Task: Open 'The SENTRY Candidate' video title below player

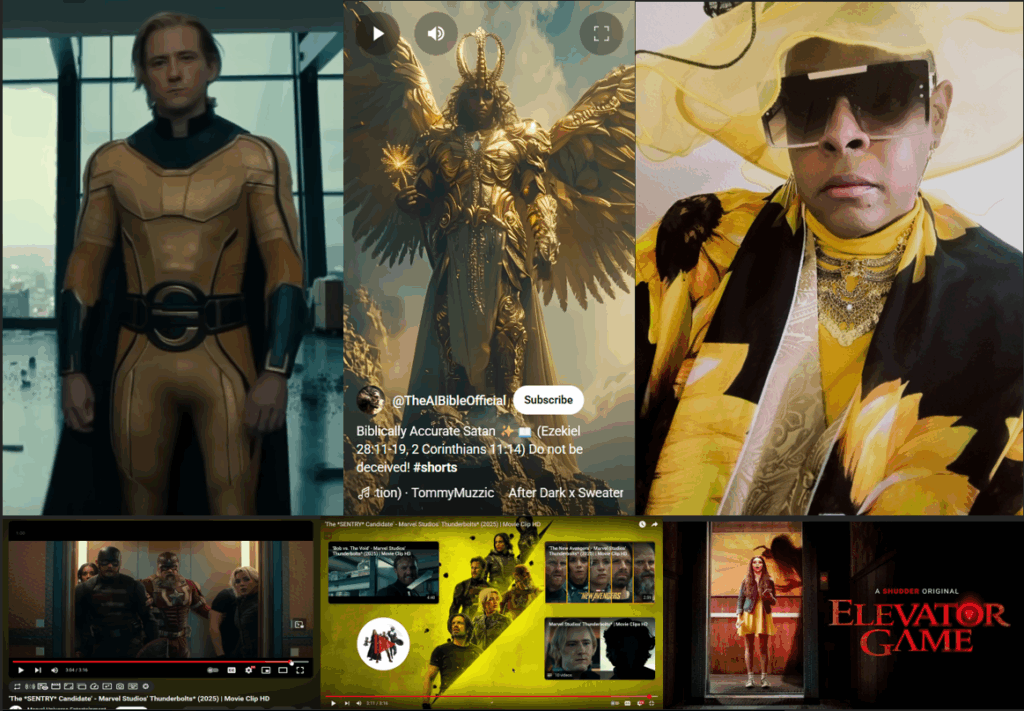Action: click(x=139, y=699)
